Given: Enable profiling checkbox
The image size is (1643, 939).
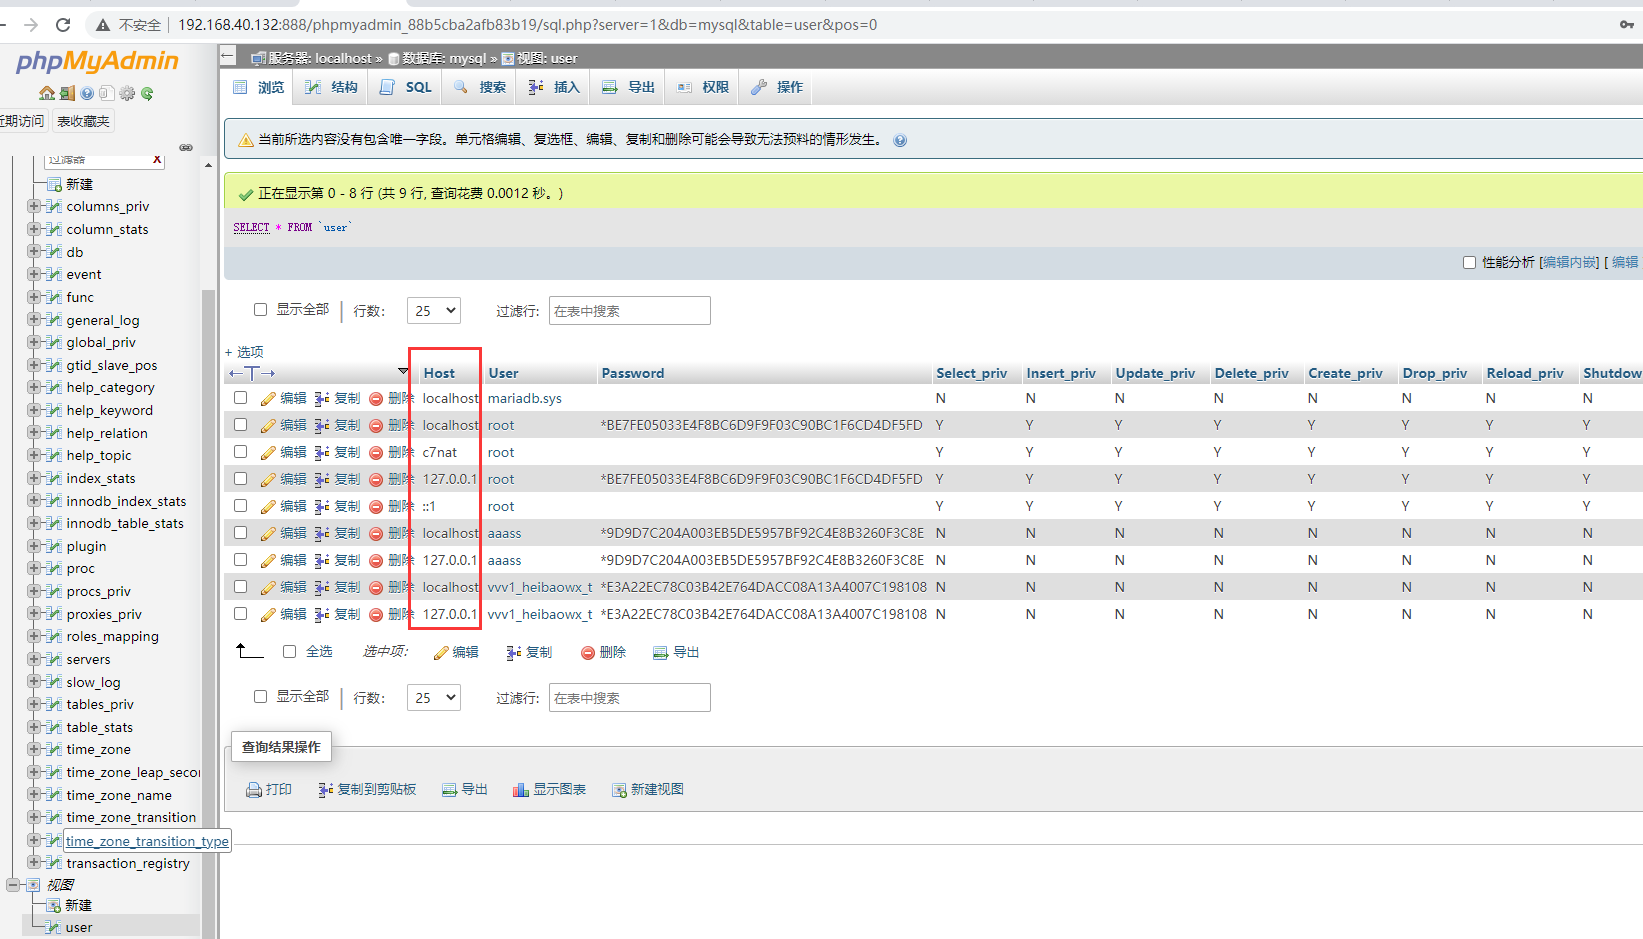Looking at the screenshot, I should point(1469,262).
